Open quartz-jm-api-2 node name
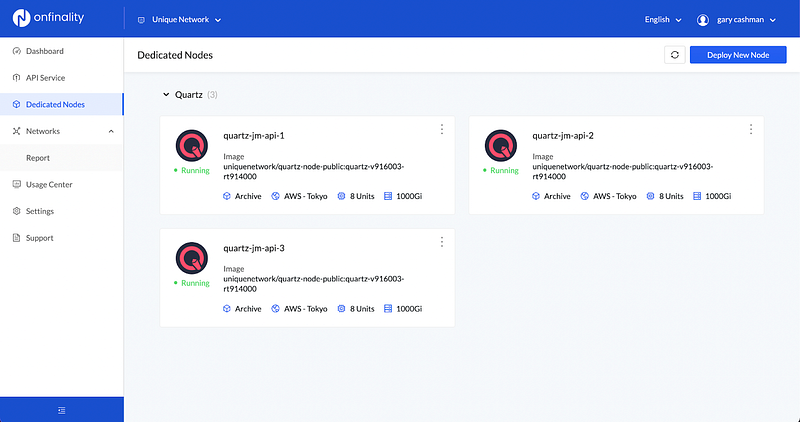The height and width of the screenshot is (422, 800). [563, 136]
